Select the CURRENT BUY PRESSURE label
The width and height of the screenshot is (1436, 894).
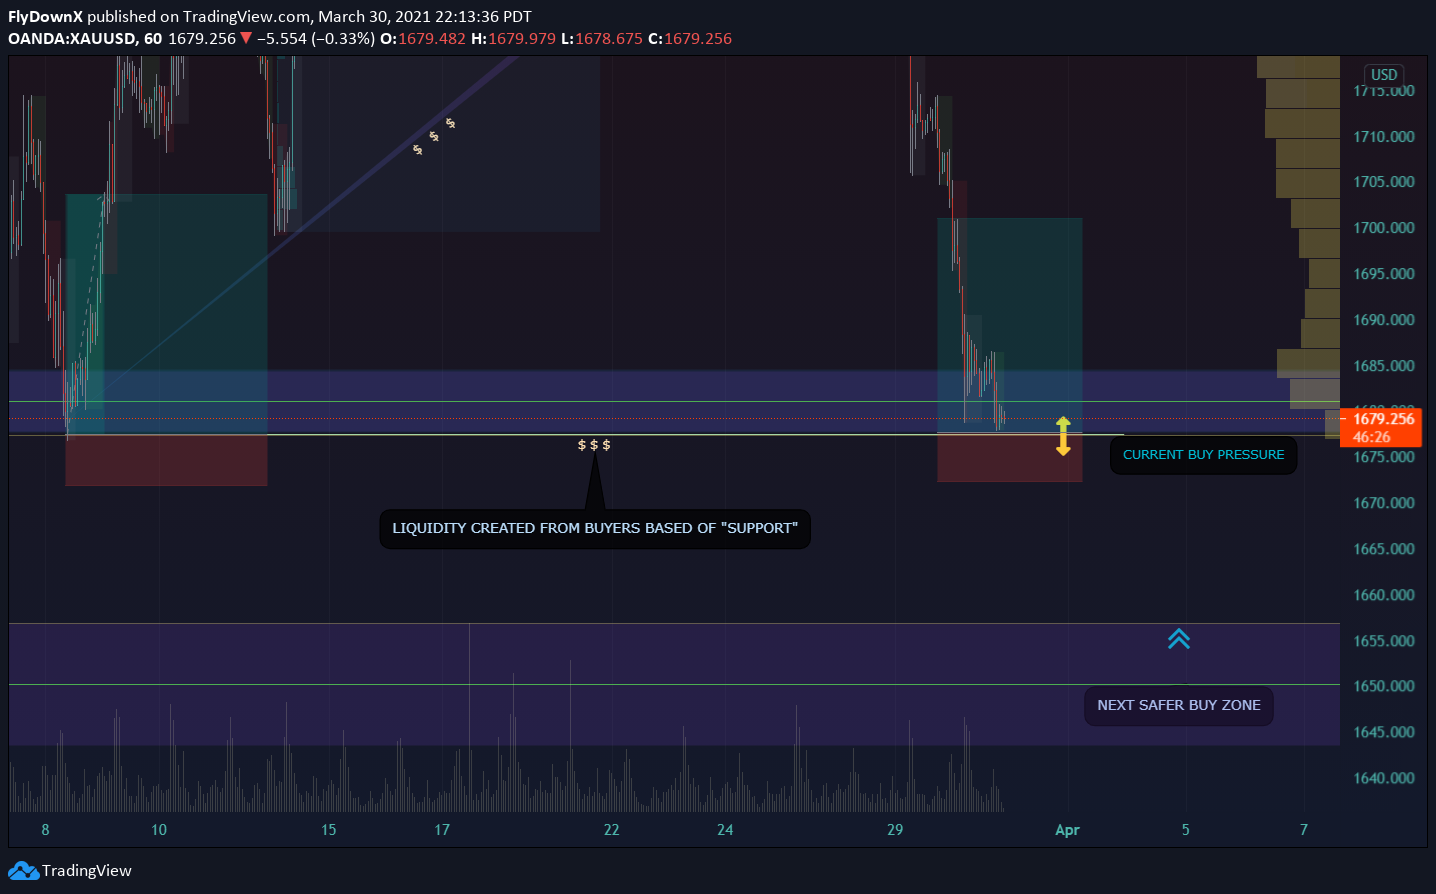click(1203, 455)
